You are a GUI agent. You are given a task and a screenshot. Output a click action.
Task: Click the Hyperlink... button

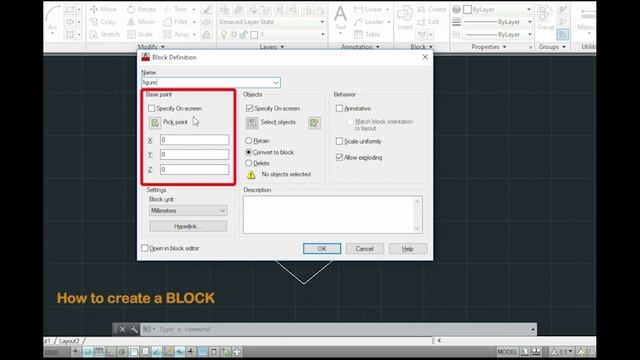[x=188, y=226]
